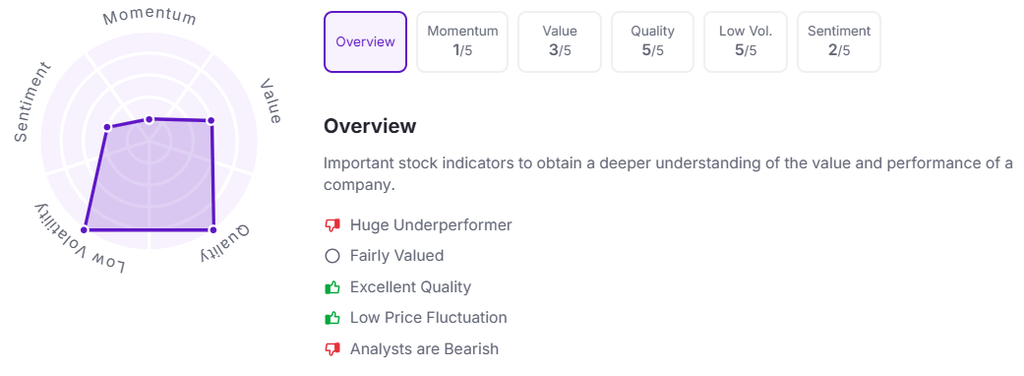Select the Overview tab
The image size is (1024, 376).
coord(365,42)
